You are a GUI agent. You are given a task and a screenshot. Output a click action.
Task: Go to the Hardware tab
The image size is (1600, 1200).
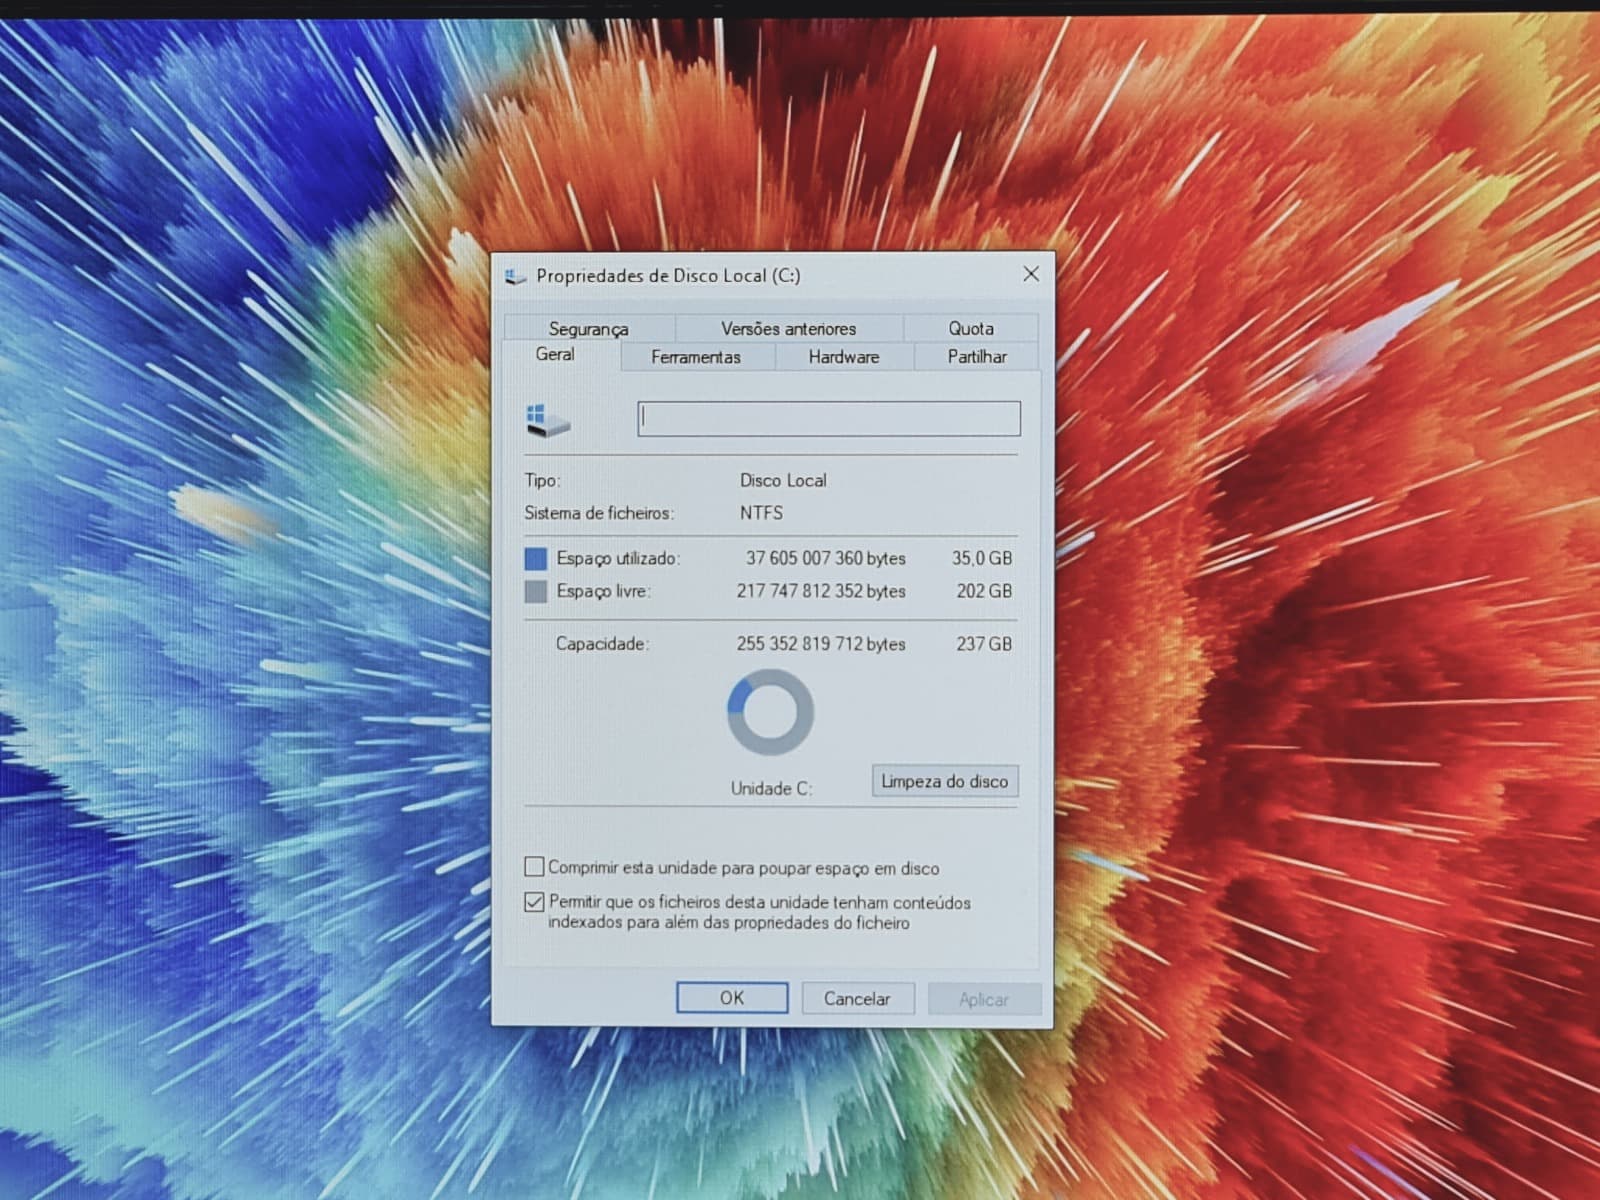coord(844,357)
